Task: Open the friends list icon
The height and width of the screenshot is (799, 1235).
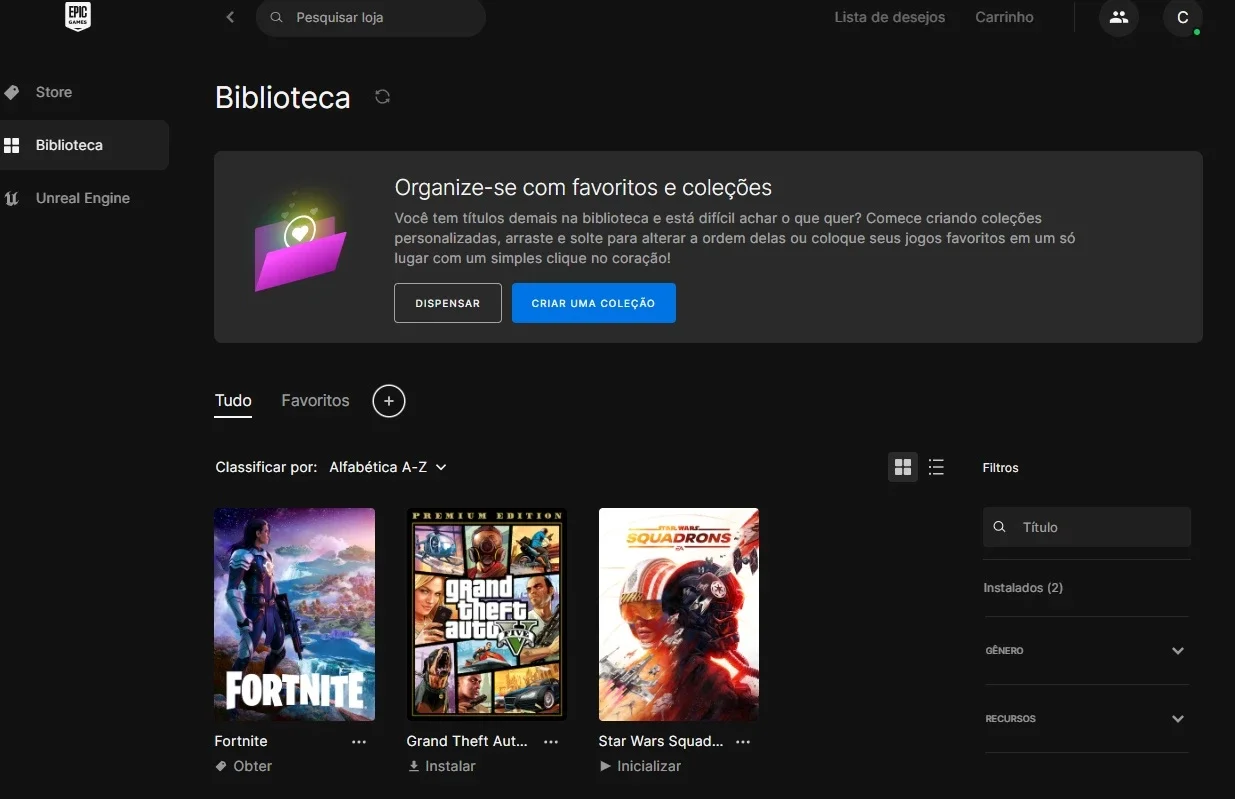Action: tap(1119, 17)
